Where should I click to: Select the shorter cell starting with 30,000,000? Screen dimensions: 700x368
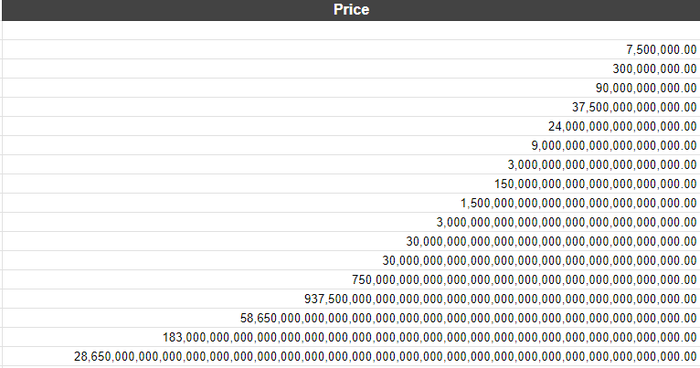coord(351,241)
